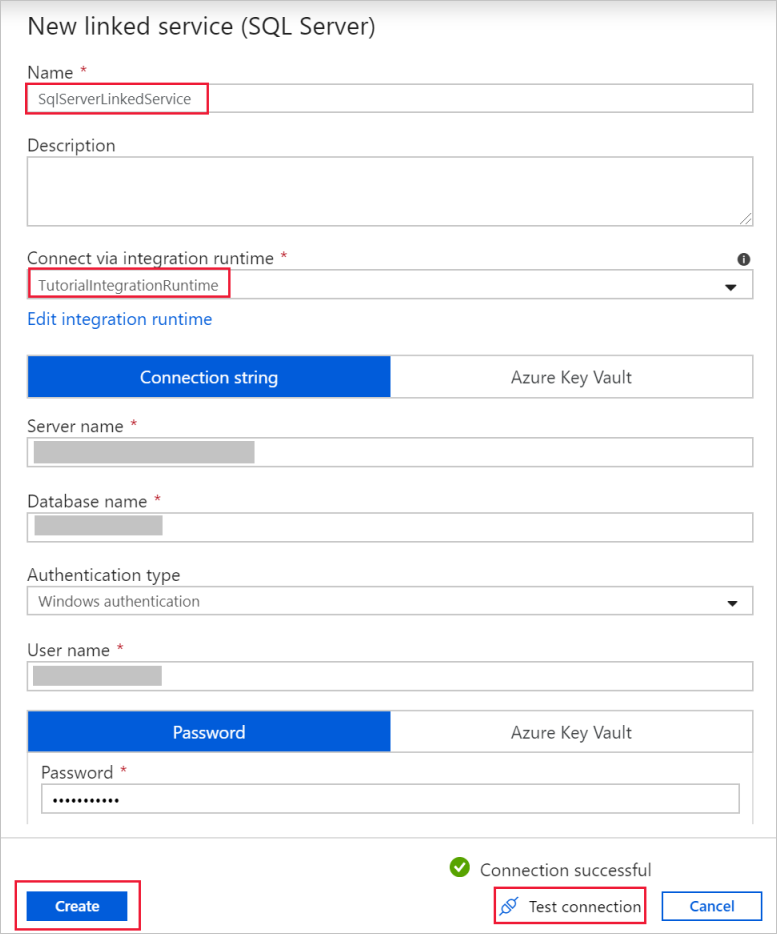Click the information icon near integration runtime
The width and height of the screenshot is (777, 934).
tap(744, 259)
